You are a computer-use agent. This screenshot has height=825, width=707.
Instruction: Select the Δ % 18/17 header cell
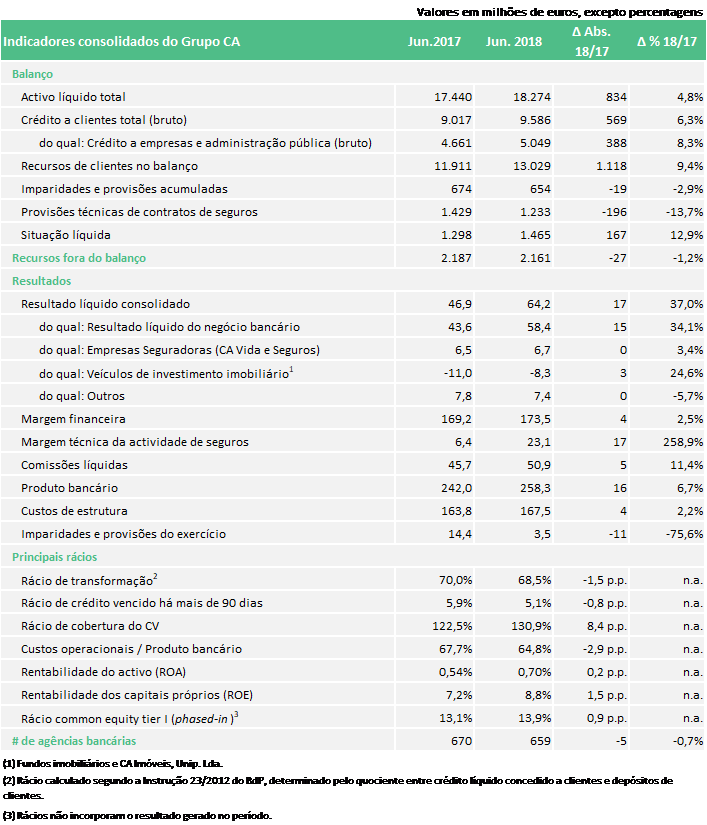click(x=666, y=42)
